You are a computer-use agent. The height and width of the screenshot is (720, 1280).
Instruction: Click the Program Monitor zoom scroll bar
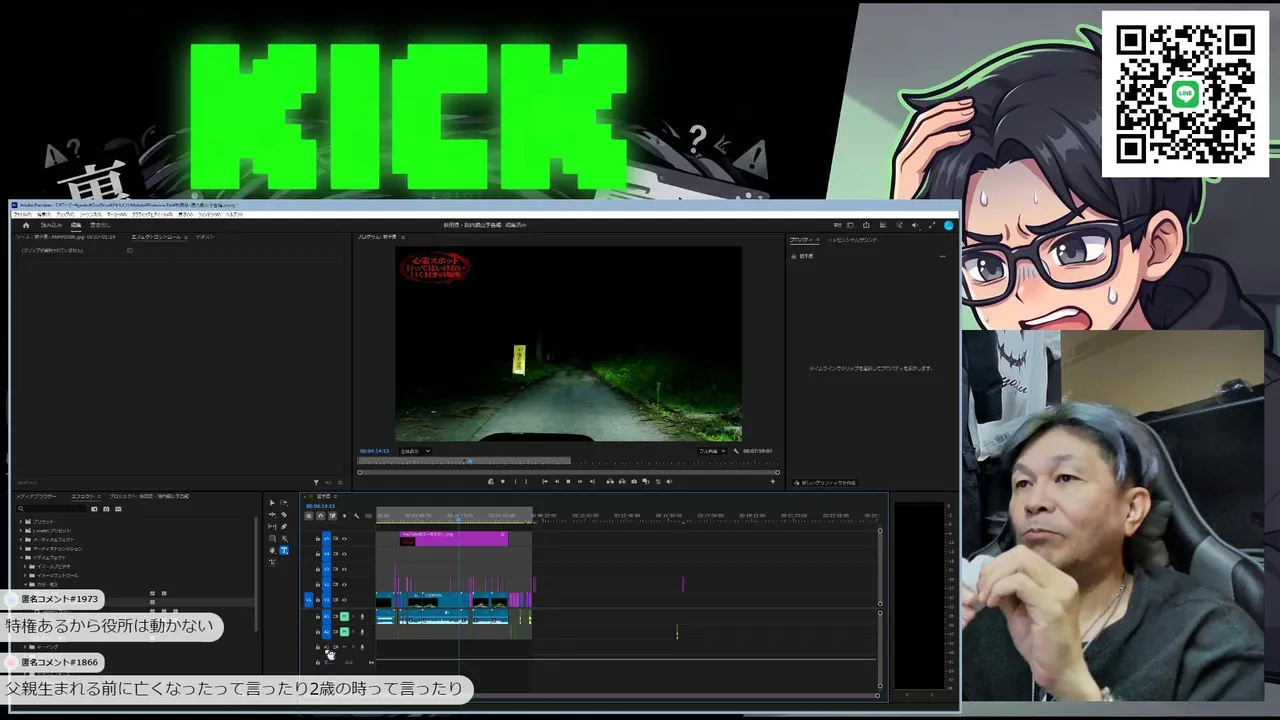(x=568, y=471)
